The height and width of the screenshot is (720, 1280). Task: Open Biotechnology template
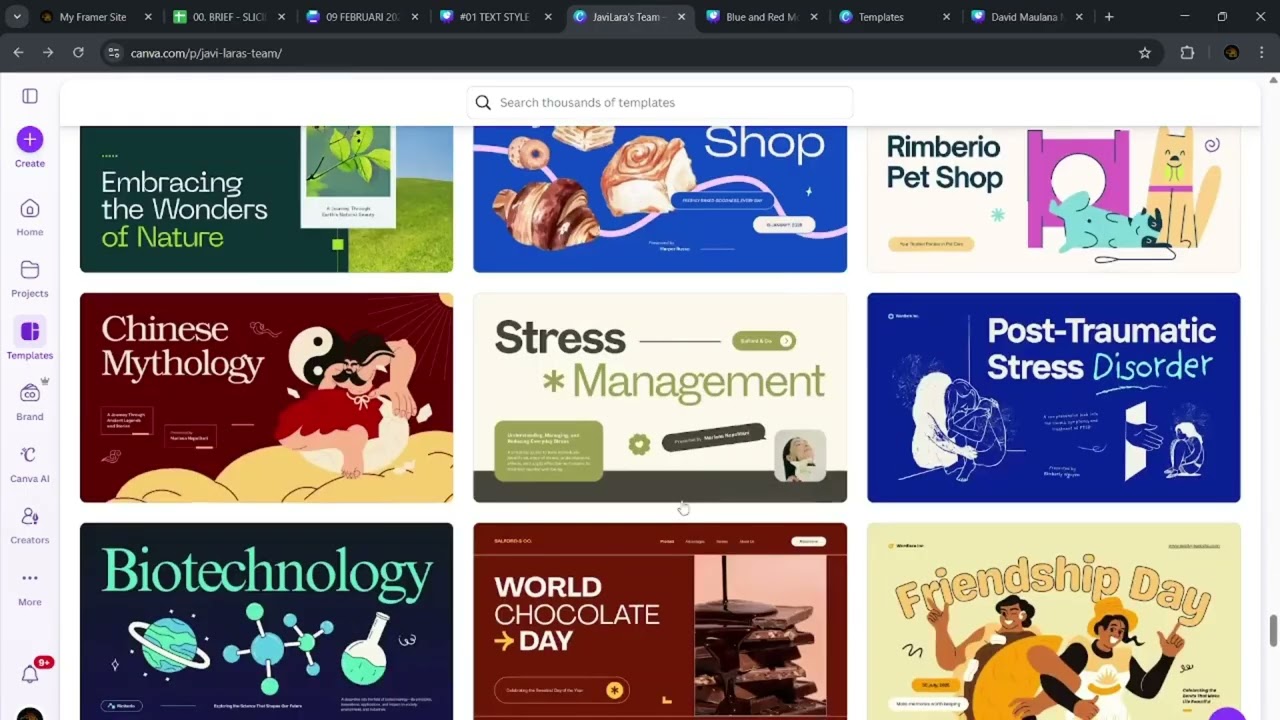point(266,621)
